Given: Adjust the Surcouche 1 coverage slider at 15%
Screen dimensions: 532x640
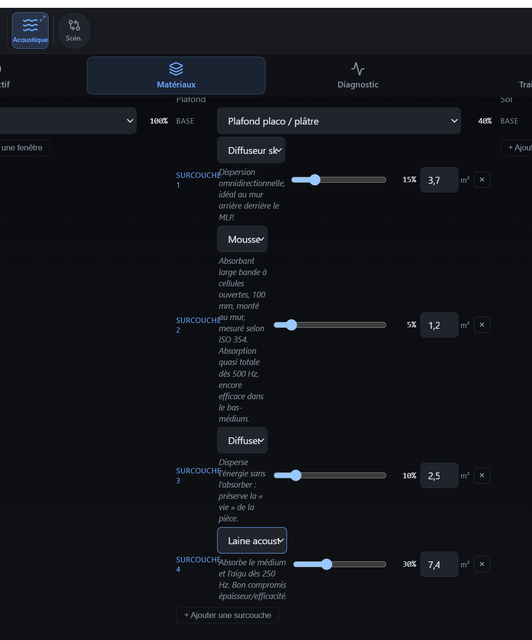Looking at the screenshot, I should pos(338,180).
